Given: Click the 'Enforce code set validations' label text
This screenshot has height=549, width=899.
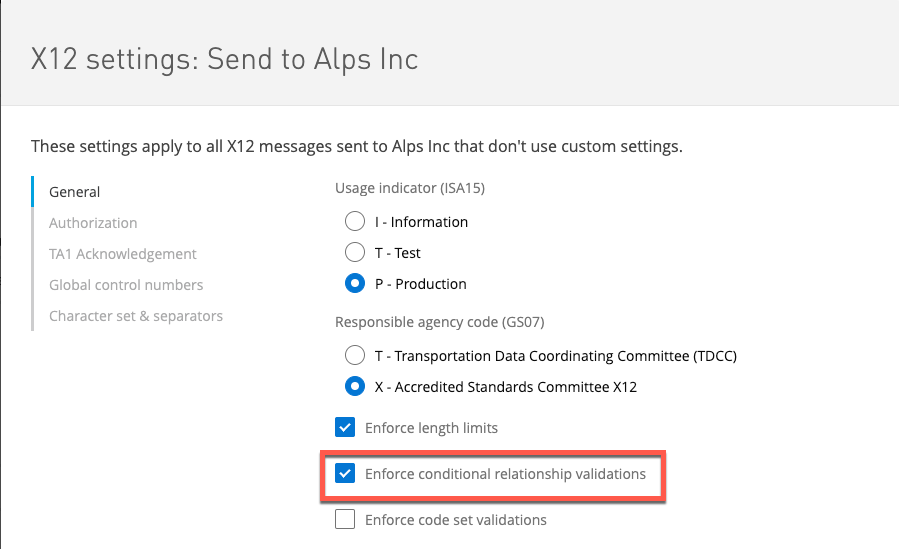Looking at the screenshot, I should click(456, 520).
